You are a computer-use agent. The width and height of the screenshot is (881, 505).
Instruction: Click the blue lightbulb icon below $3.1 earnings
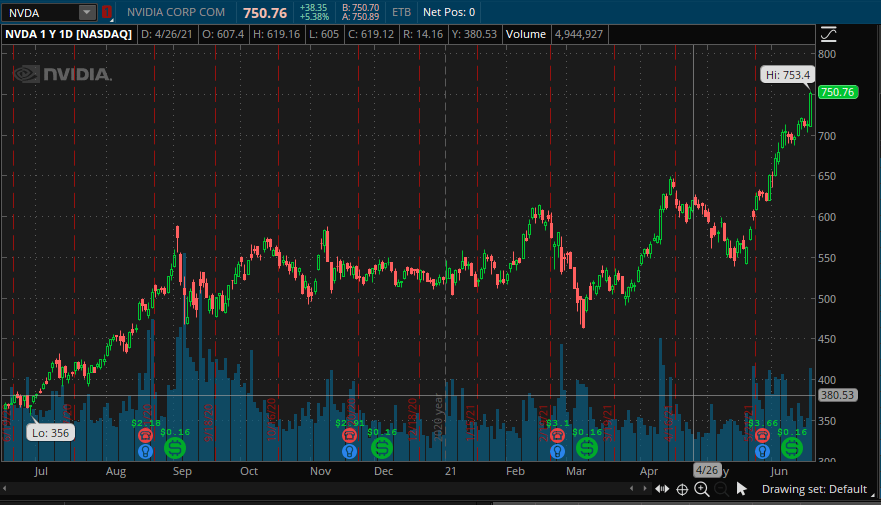click(557, 451)
